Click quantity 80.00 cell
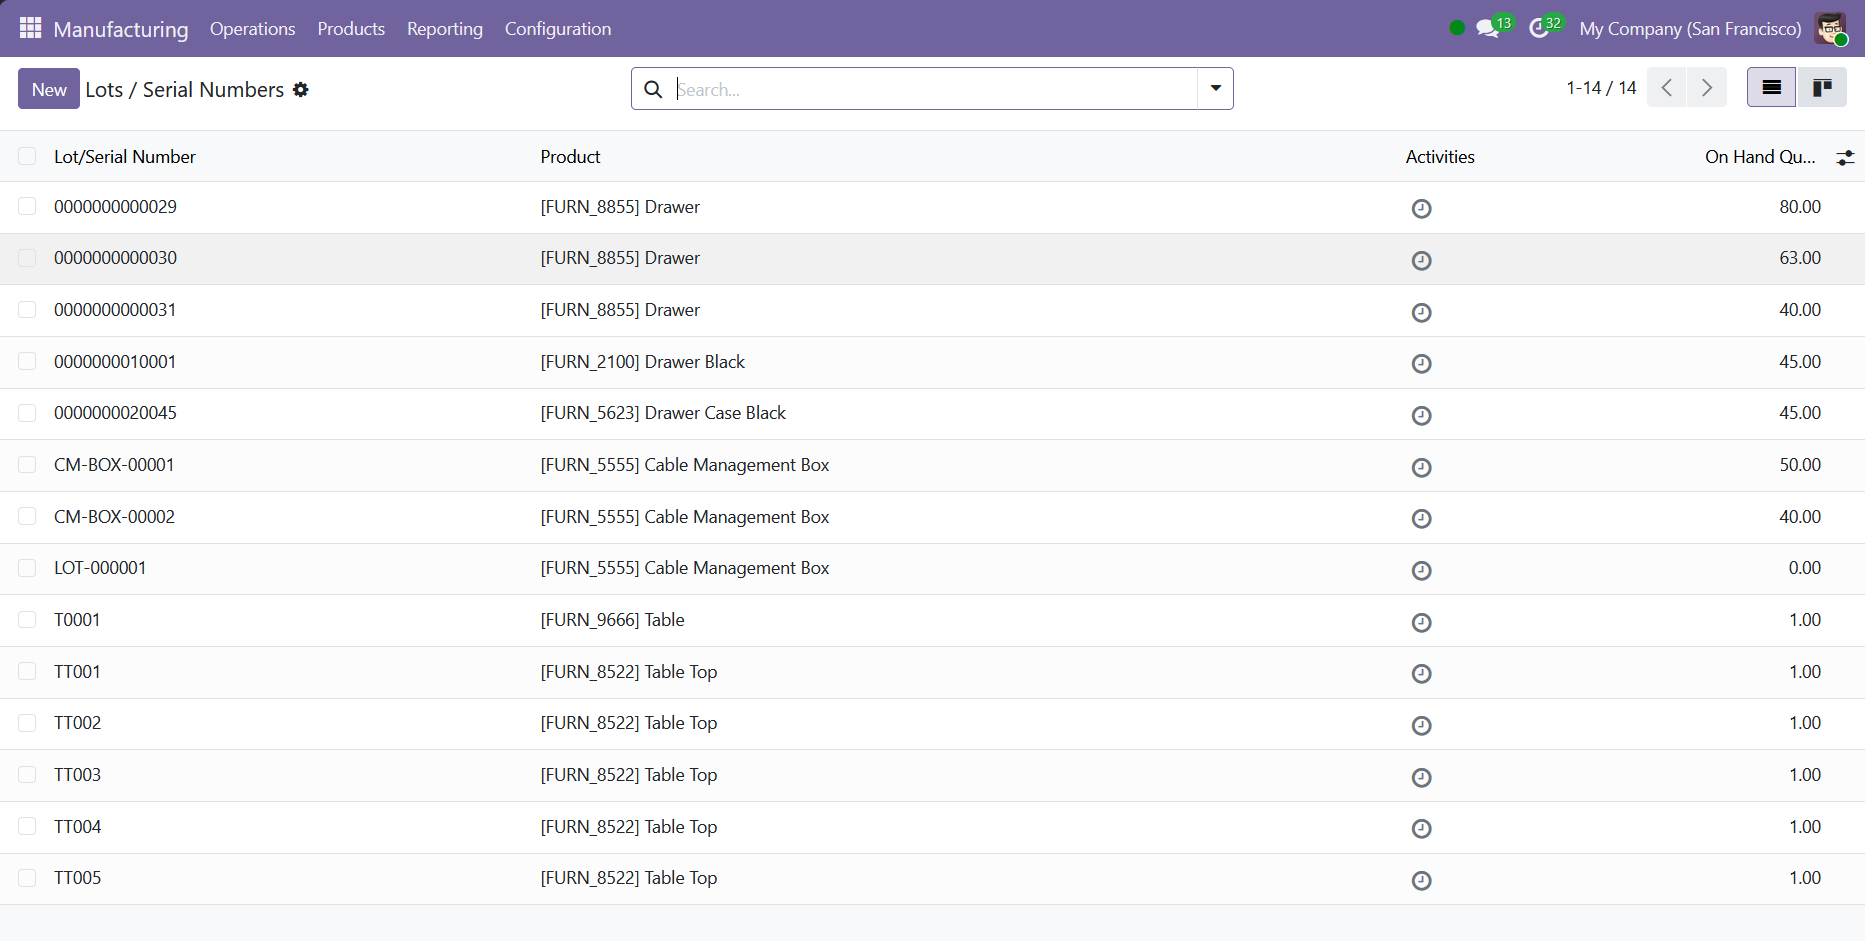The image size is (1865, 941). click(1800, 207)
